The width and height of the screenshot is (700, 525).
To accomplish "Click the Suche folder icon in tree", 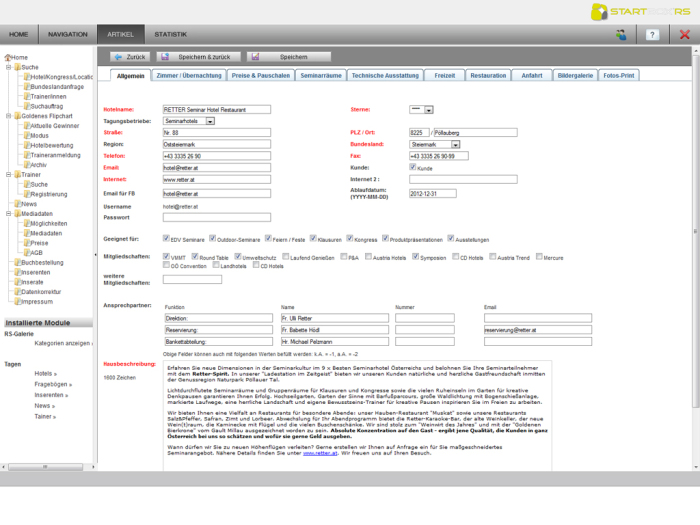I will (x=17, y=67).
